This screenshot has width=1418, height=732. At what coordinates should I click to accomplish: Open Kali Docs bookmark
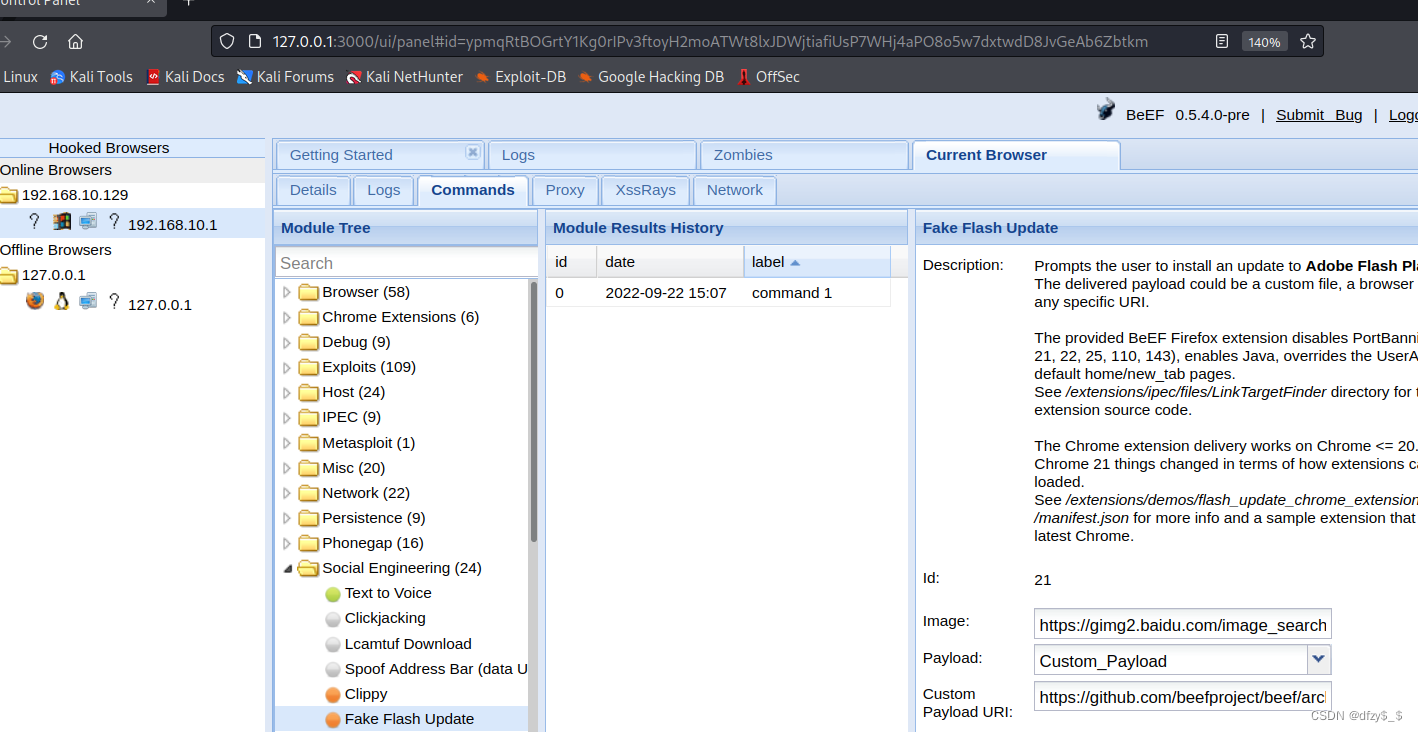185,77
